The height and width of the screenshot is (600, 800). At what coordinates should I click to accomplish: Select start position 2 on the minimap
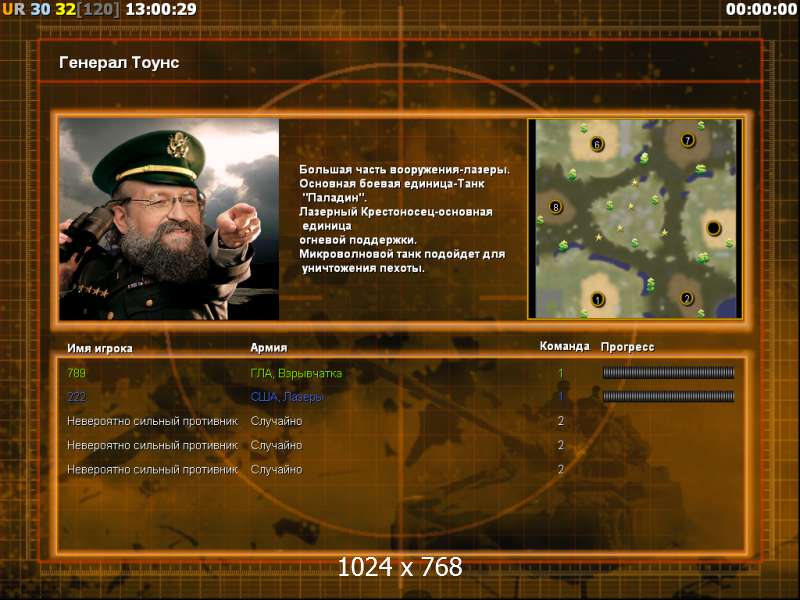687,298
